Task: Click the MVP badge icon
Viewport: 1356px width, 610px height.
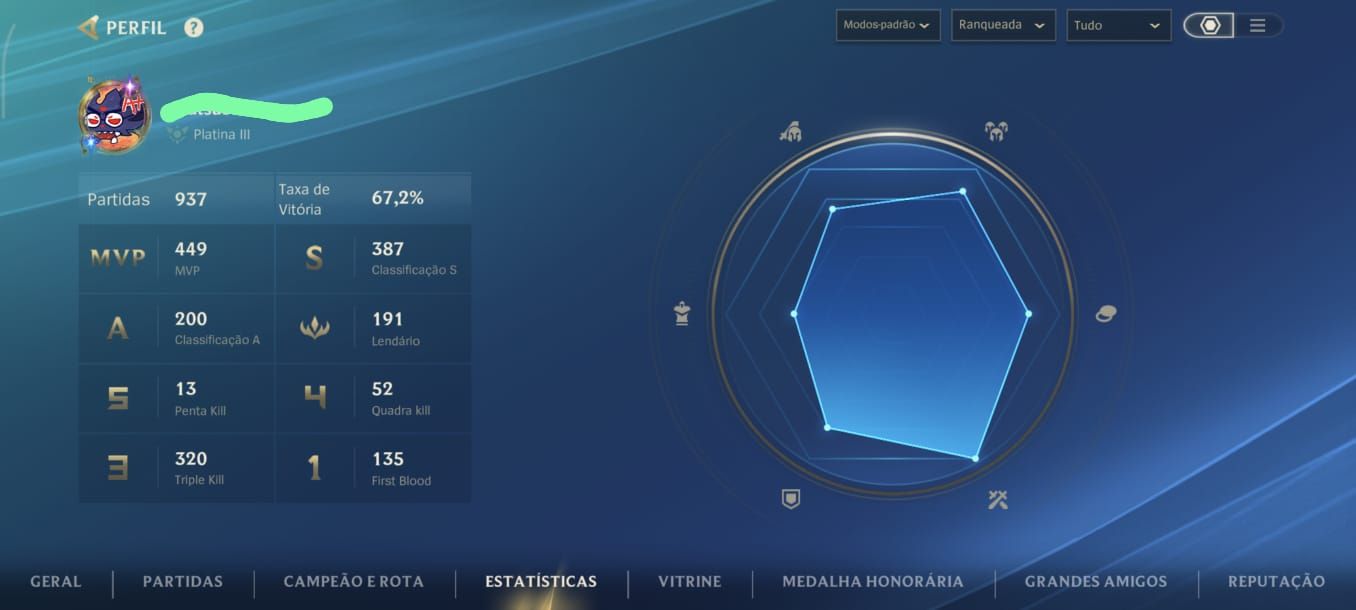Action: (118, 258)
